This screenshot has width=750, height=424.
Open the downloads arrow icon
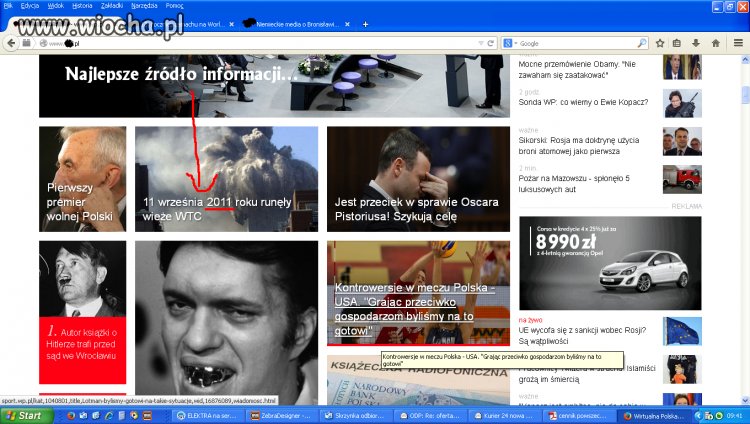pyautogui.click(x=696, y=43)
